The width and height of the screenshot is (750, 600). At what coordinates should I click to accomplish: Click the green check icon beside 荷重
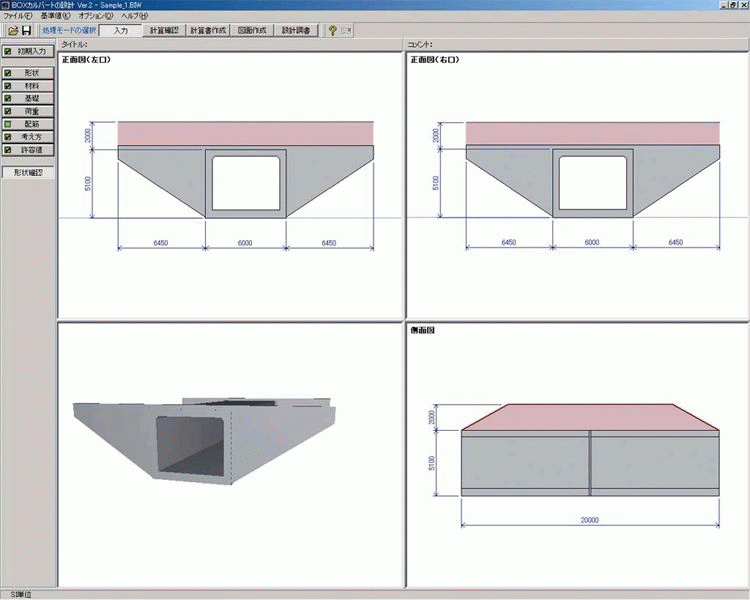pyautogui.click(x=8, y=111)
